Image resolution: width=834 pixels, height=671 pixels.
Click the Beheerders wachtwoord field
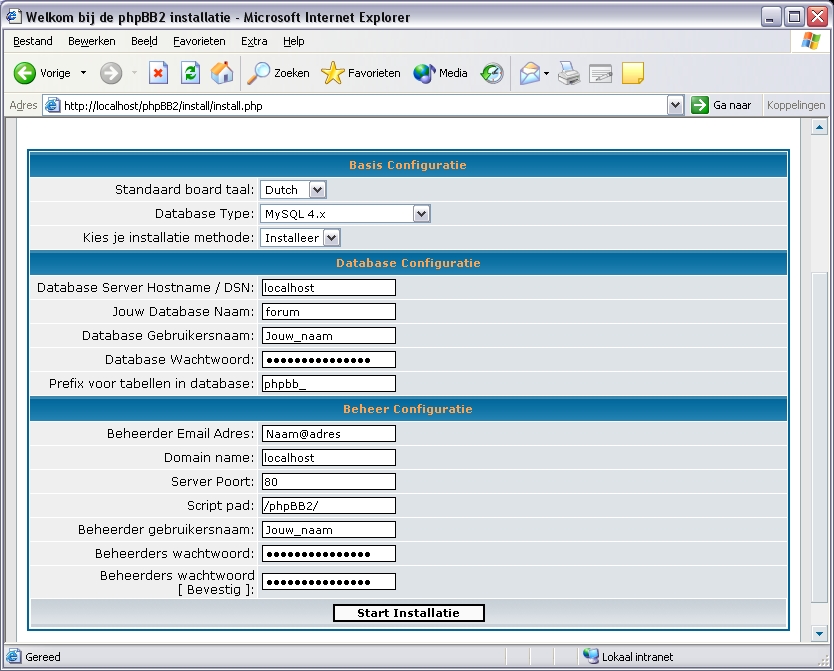coord(329,553)
